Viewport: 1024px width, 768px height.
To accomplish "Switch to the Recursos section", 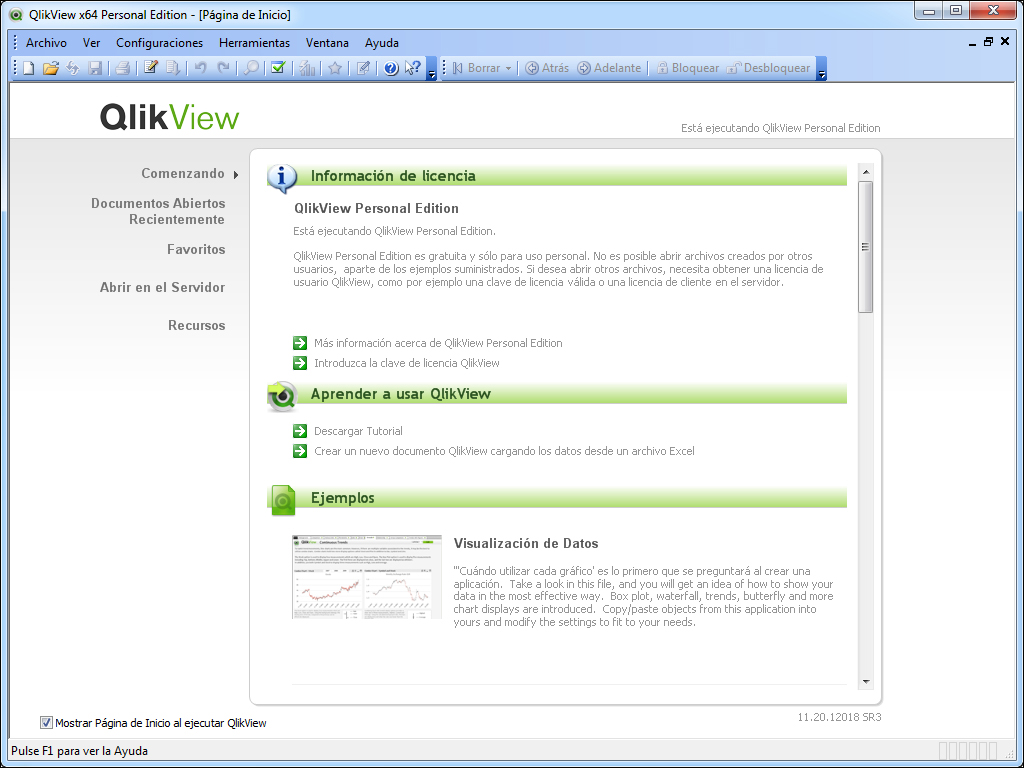I will pyautogui.click(x=197, y=325).
